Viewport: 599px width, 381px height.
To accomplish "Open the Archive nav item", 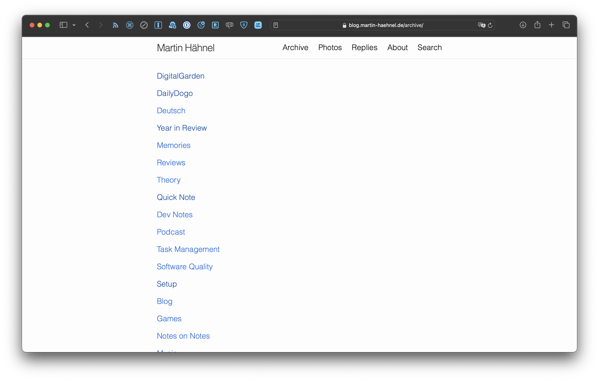I will click(x=295, y=47).
